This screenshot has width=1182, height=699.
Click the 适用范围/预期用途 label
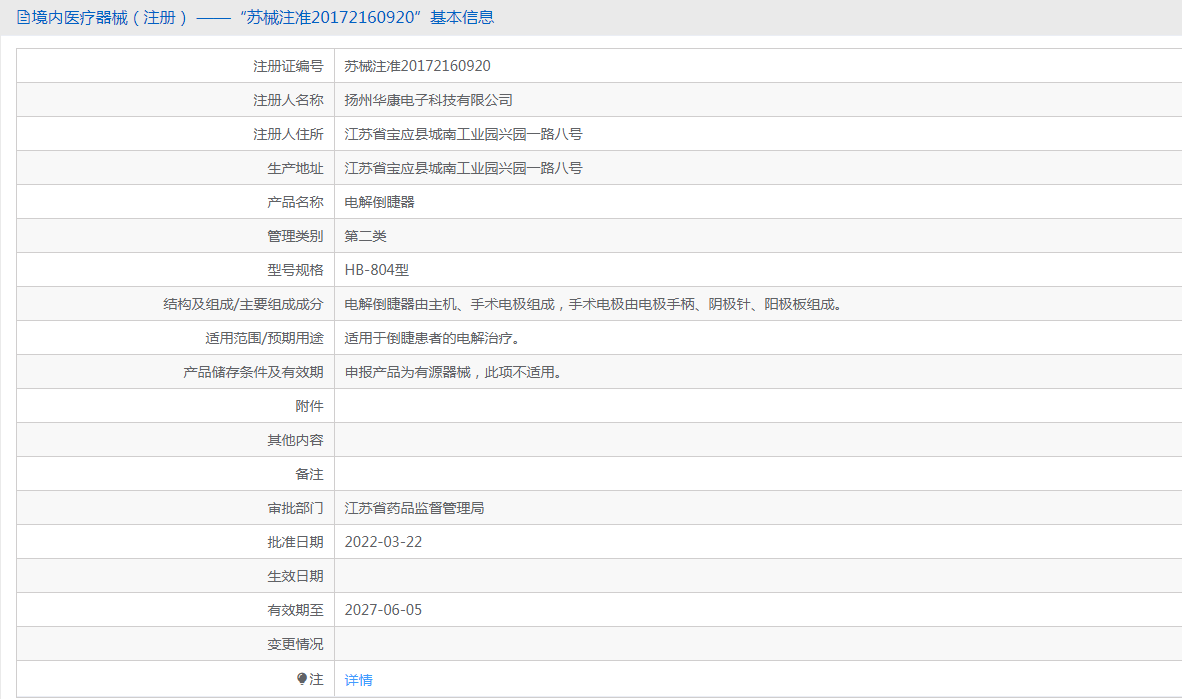(264, 338)
